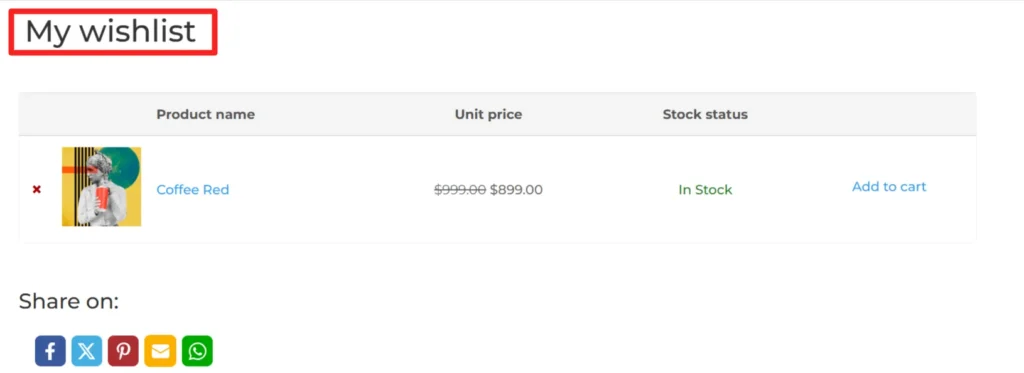Open the Coffee Red product link

click(x=193, y=189)
